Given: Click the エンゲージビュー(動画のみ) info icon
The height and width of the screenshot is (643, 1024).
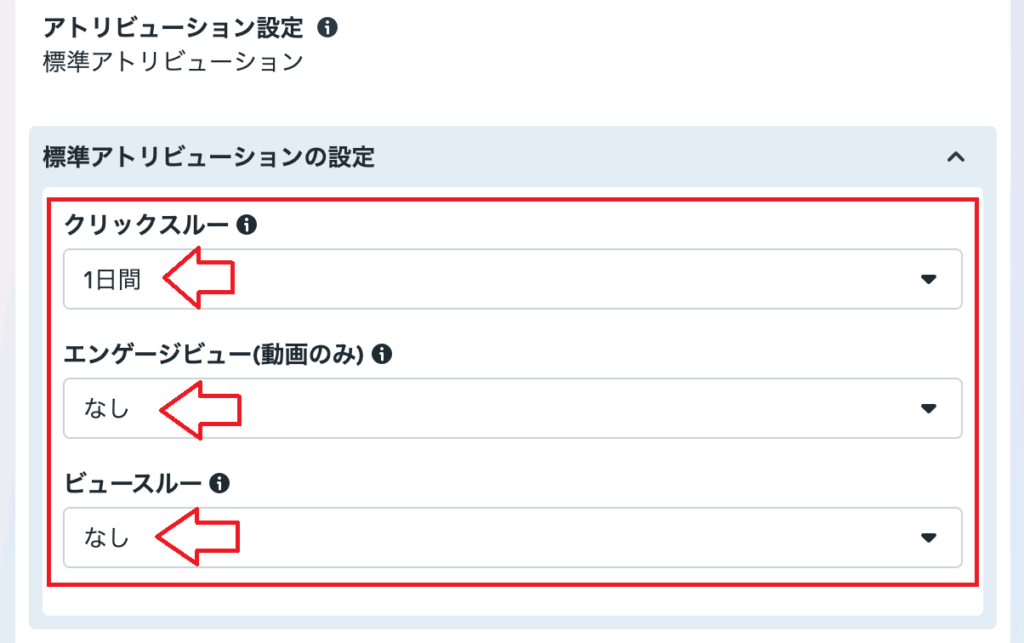Looking at the screenshot, I should tap(381, 353).
